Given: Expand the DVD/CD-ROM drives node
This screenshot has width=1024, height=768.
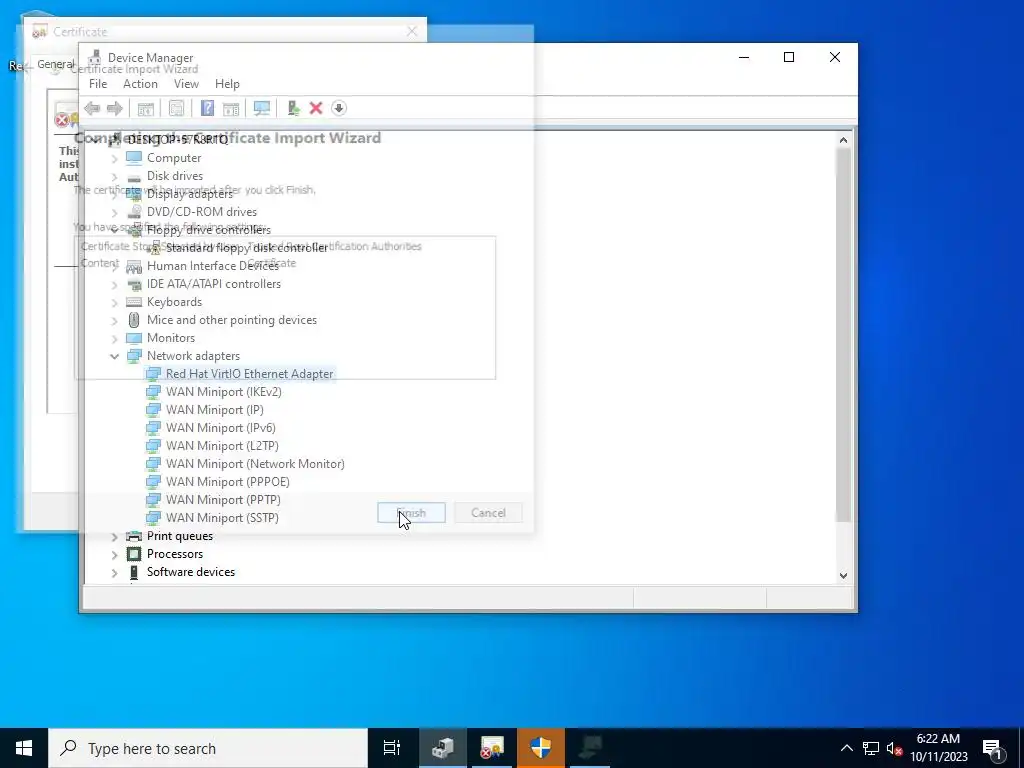Looking at the screenshot, I should (114, 212).
